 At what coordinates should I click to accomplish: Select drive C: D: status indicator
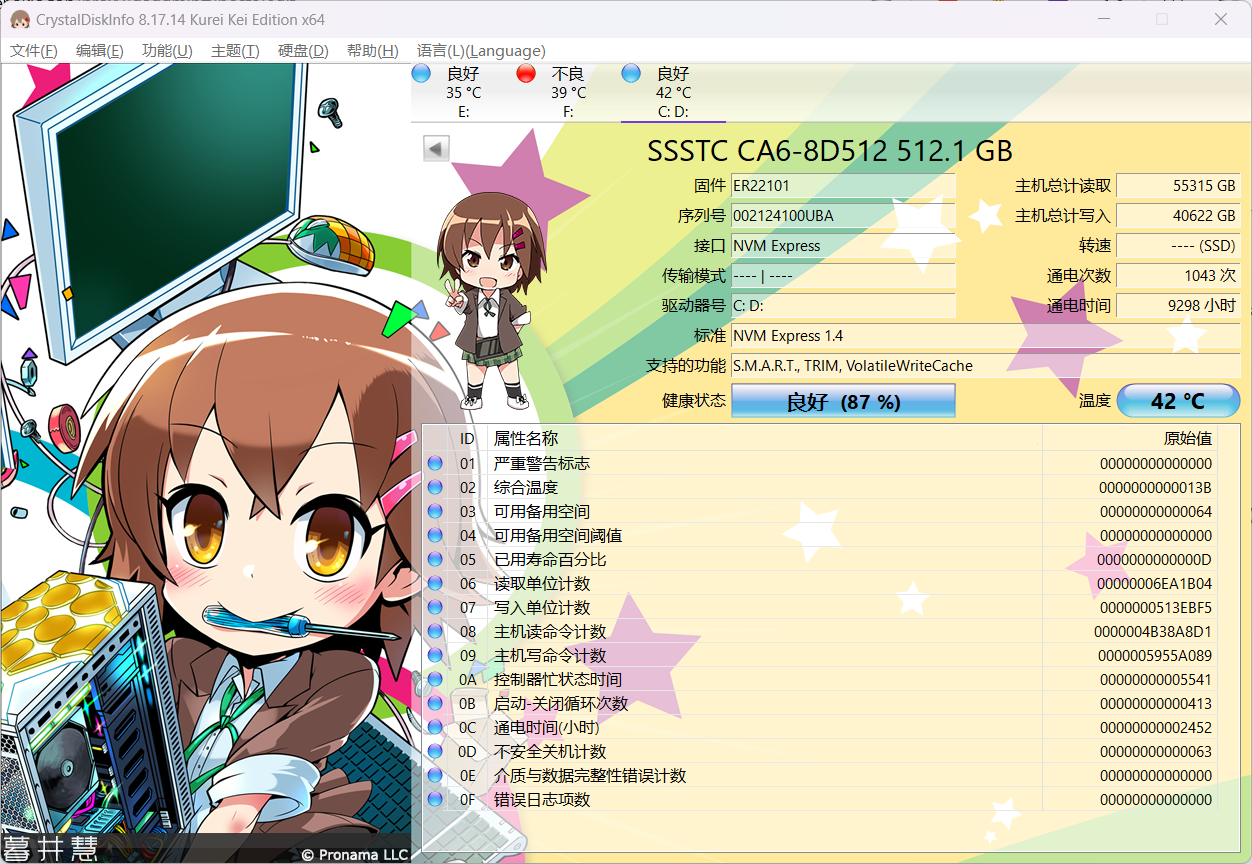click(x=631, y=73)
